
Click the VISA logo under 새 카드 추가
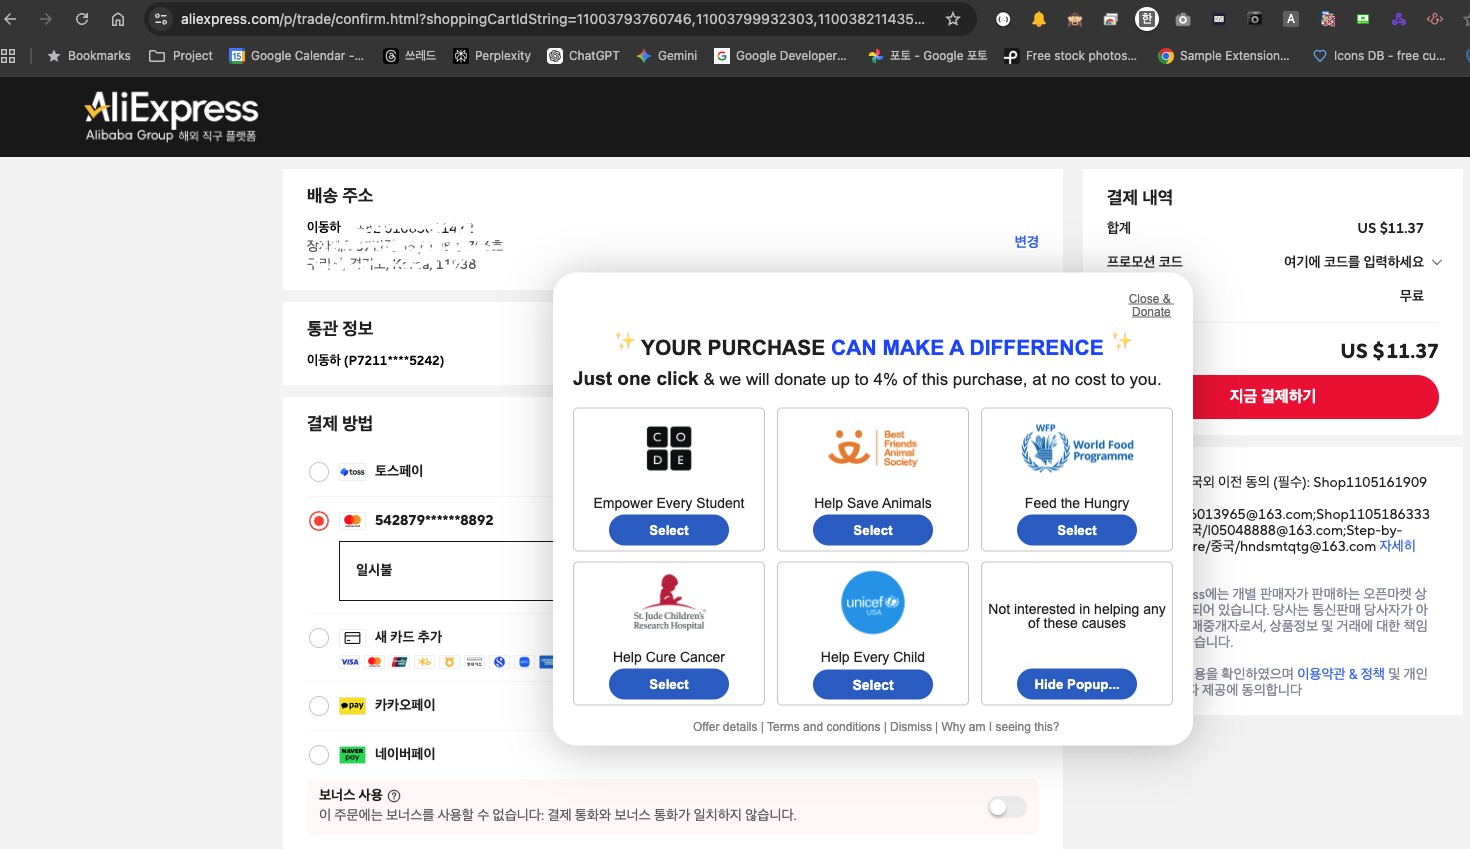pos(350,662)
